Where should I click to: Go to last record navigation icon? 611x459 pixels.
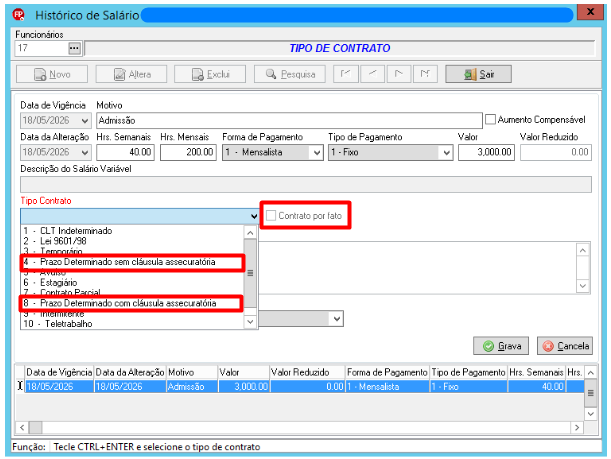(x=425, y=74)
